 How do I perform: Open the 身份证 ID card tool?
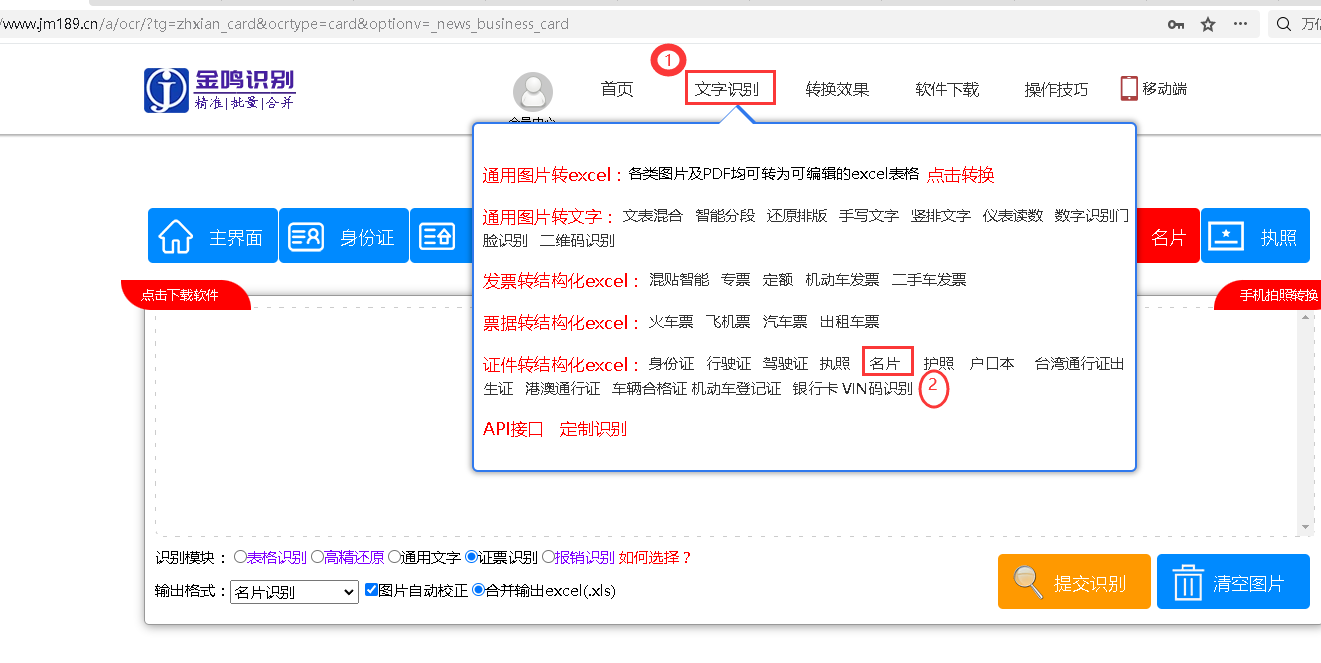point(343,235)
